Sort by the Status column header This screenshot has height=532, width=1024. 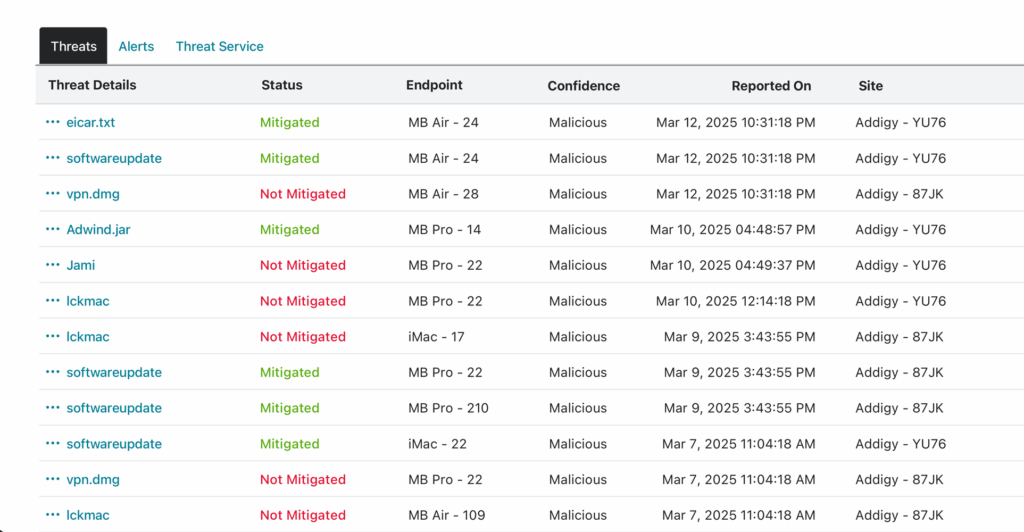(x=281, y=85)
